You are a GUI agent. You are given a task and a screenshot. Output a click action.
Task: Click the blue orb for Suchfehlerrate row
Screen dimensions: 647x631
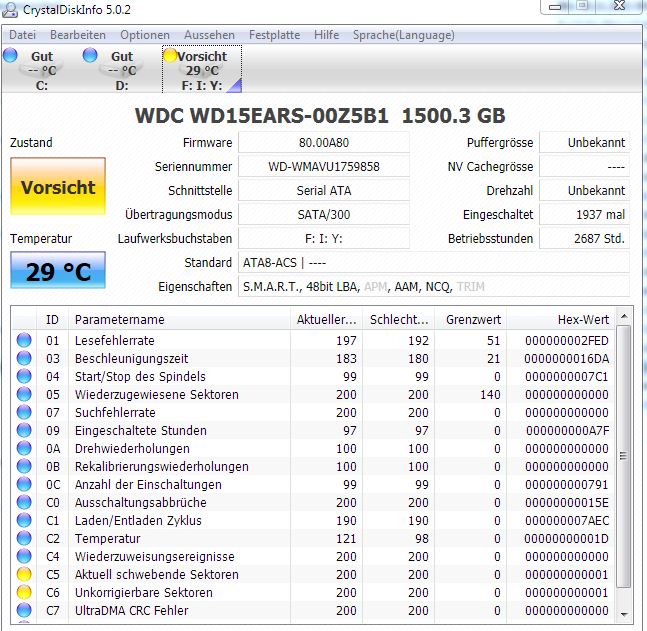[x=24, y=412]
